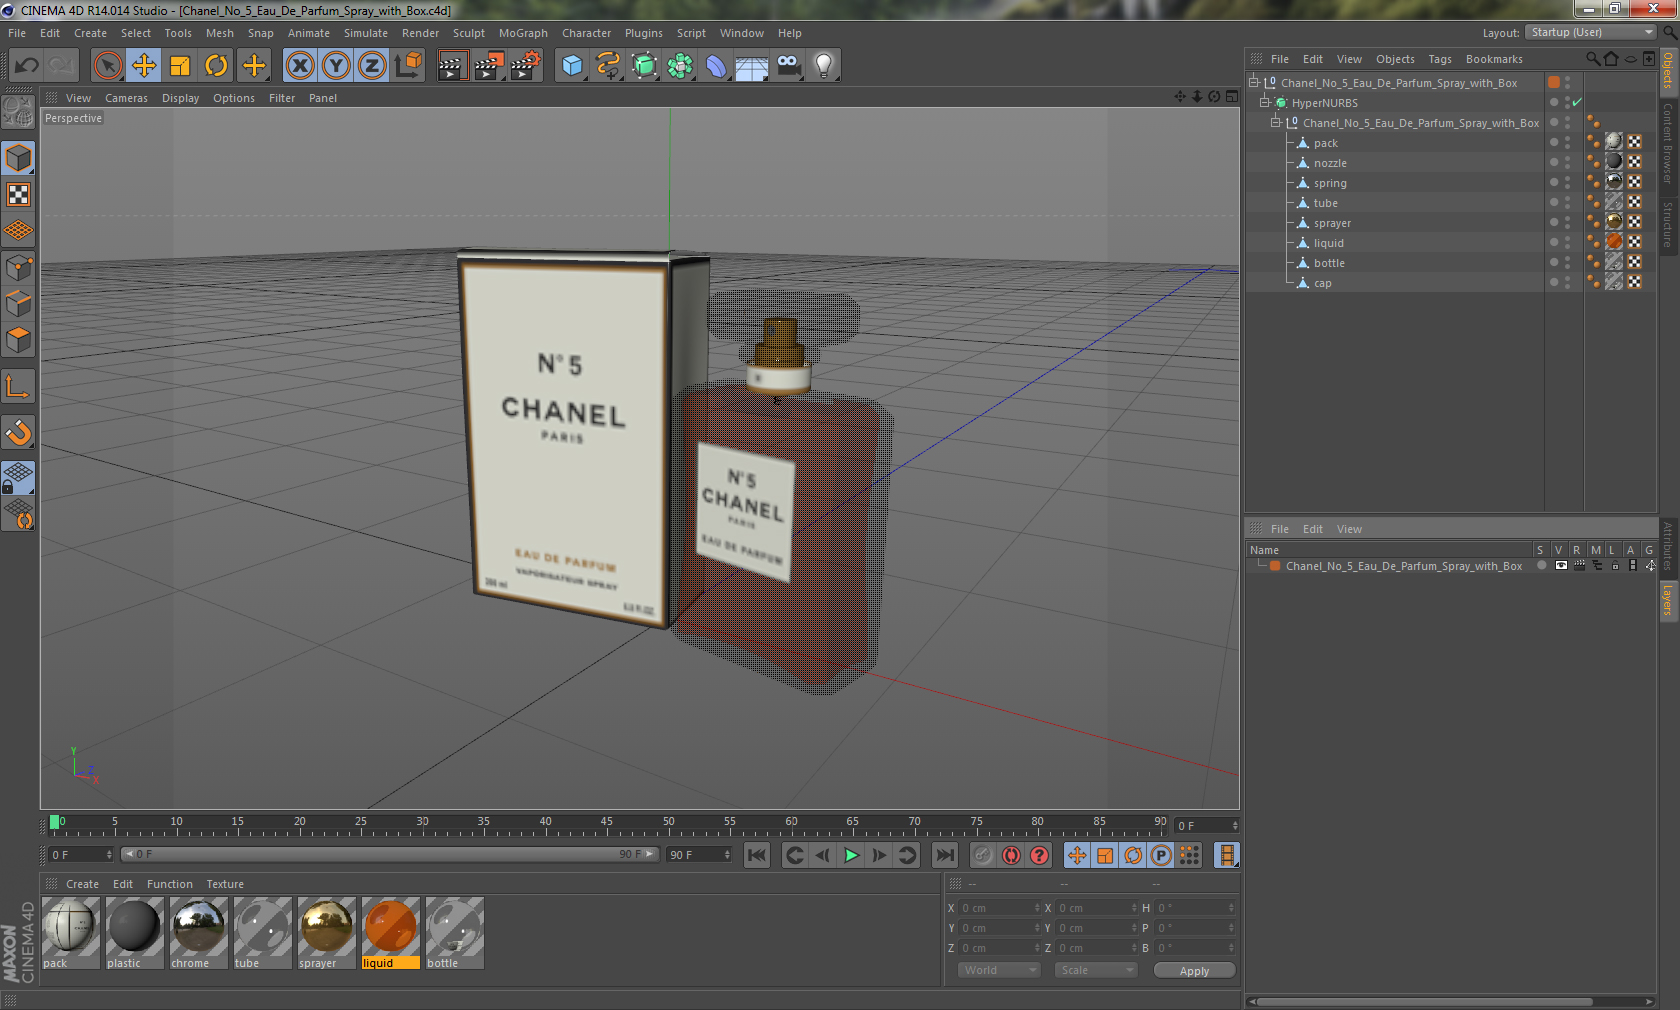
Task: Enable record active objects
Action: point(983,855)
